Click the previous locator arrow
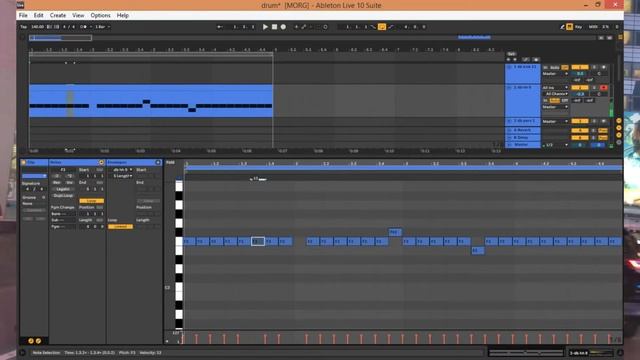Image resolution: width=640 pixels, height=360 pixels. tap(509, 60)
